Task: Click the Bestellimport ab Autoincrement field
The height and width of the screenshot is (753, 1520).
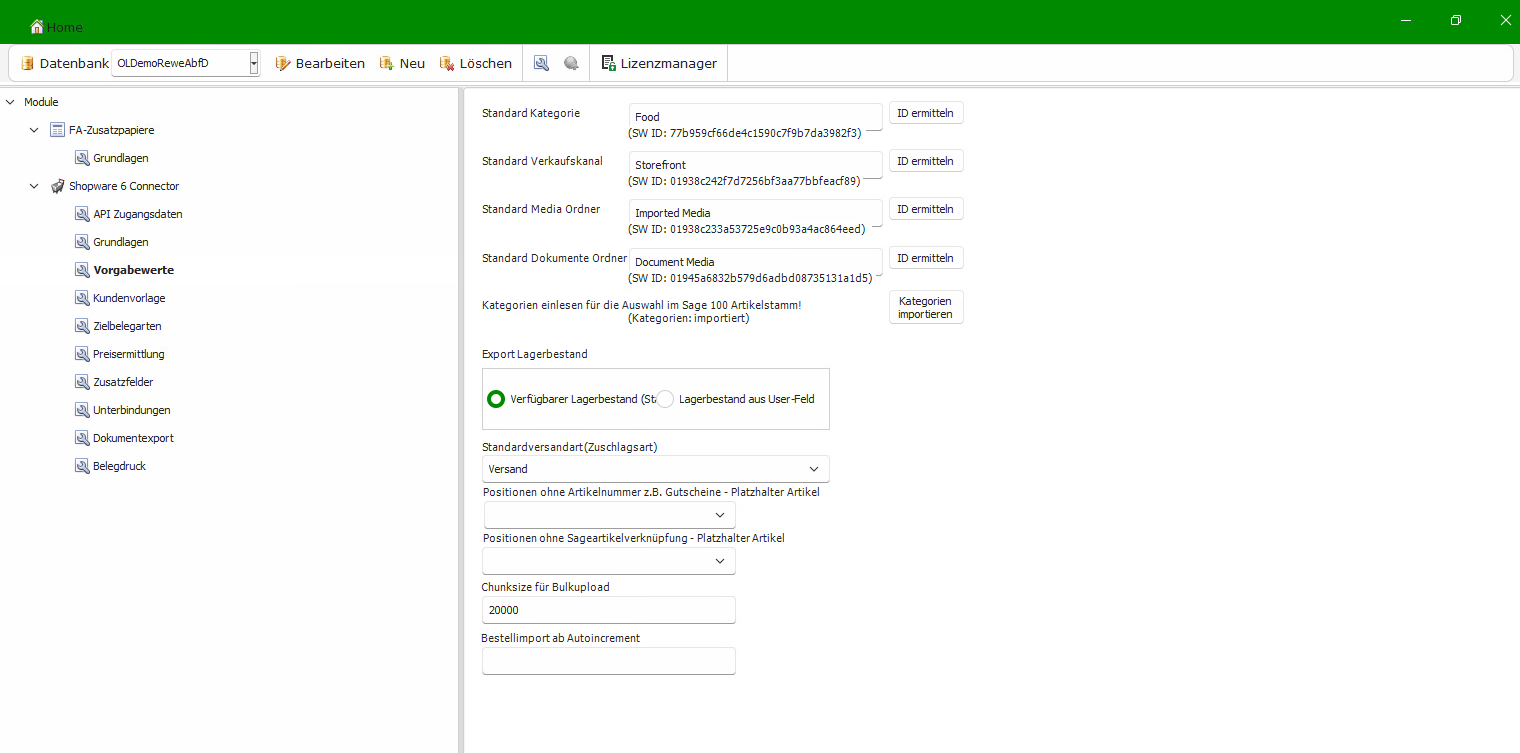Action: pos(608,661)
